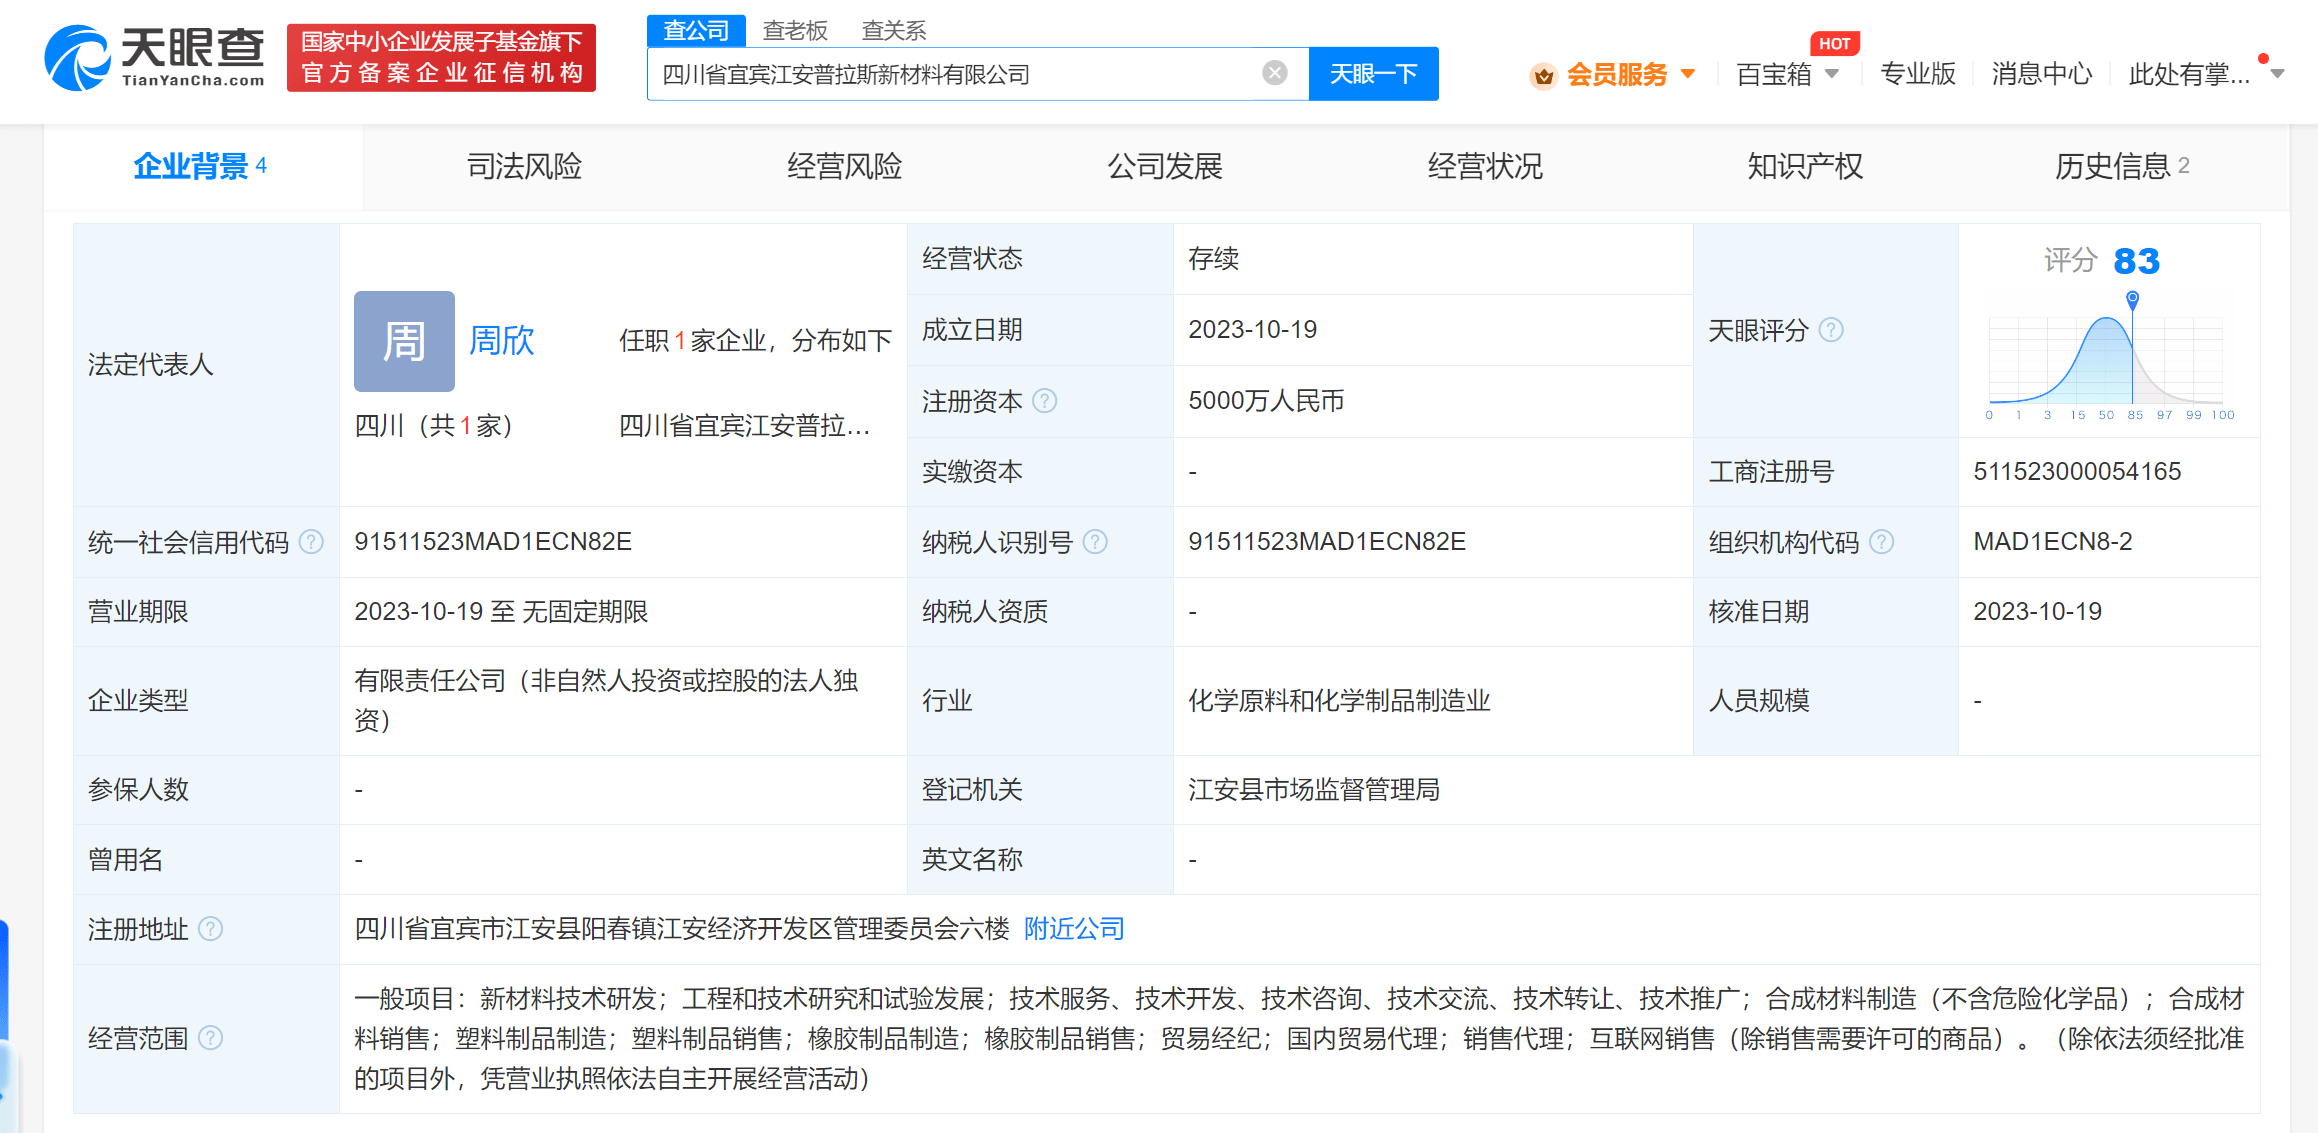Click the help icon beside 天眼评分
2318x1133 pixels.
pyautogui.click(x=1831, y=330)
